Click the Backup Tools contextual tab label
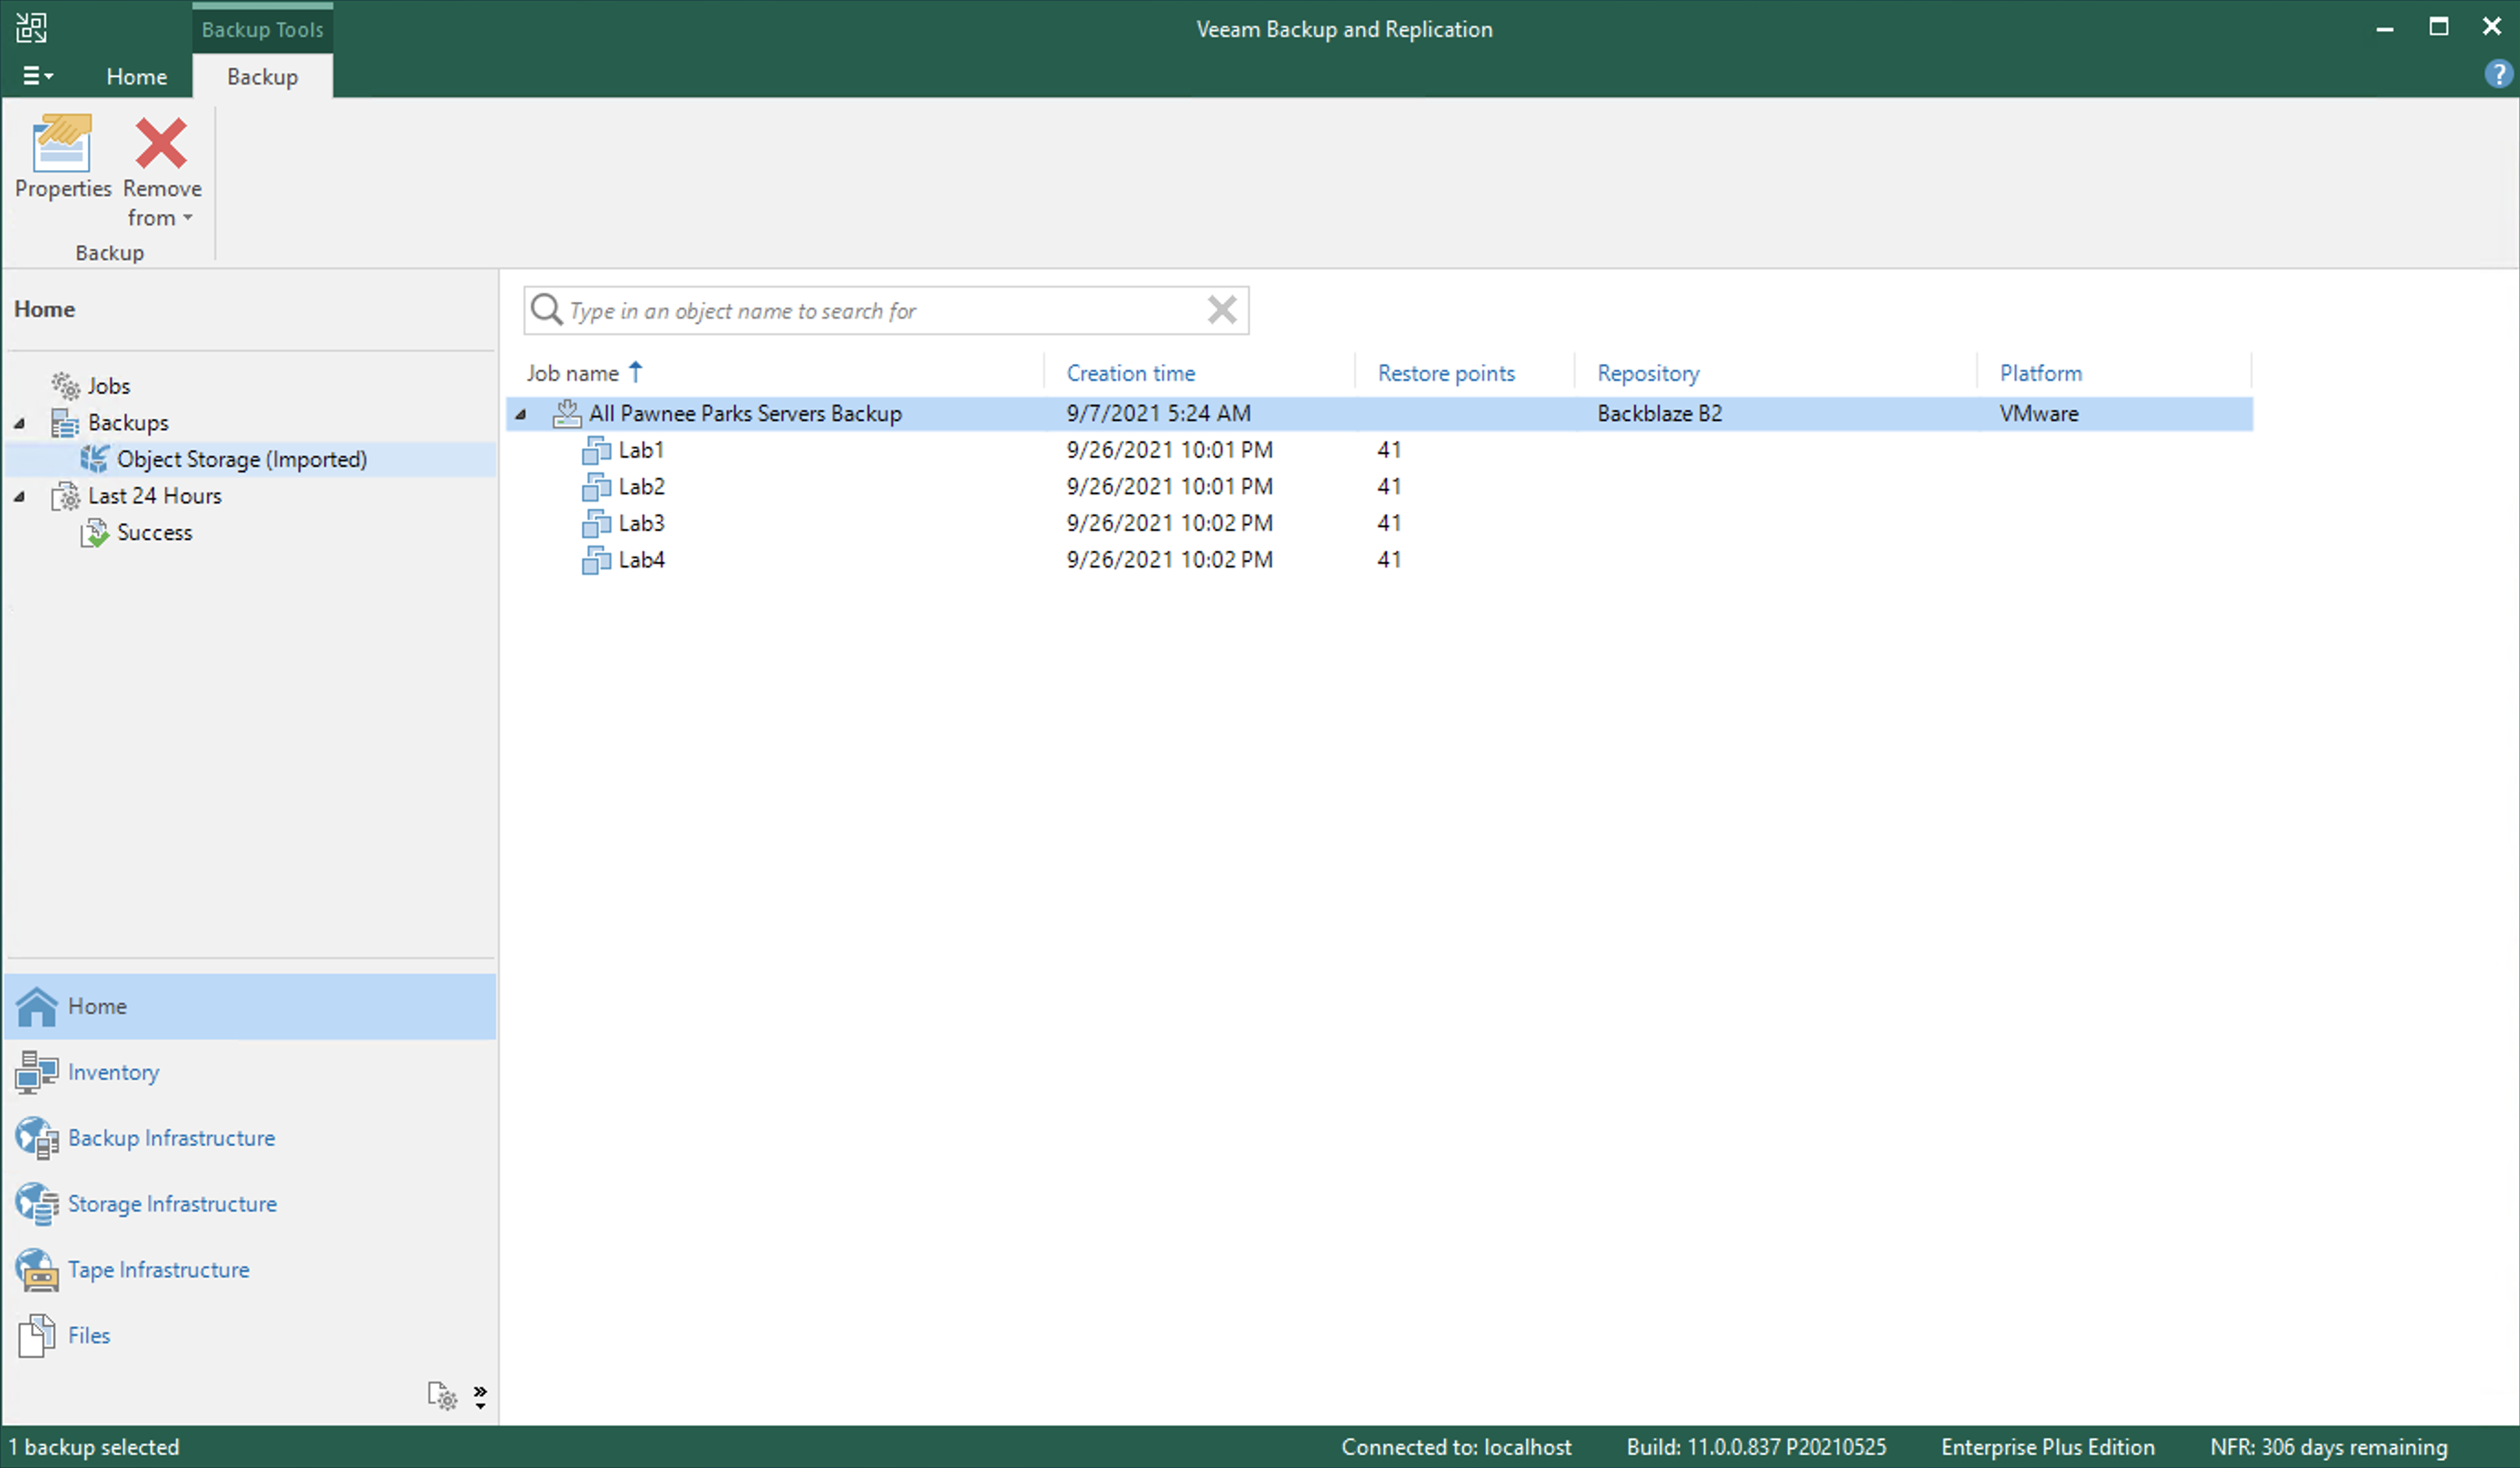Image resolution: width=2520 pixels, height=1468 pixels. (x=262, y=29)
